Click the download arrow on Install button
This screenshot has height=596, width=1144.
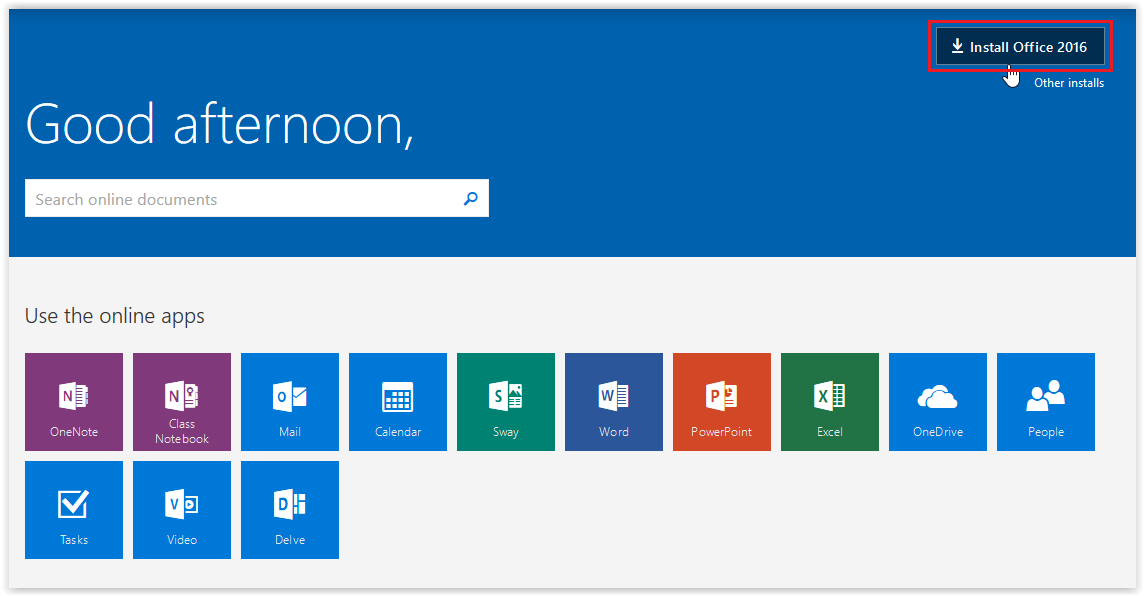957,47
